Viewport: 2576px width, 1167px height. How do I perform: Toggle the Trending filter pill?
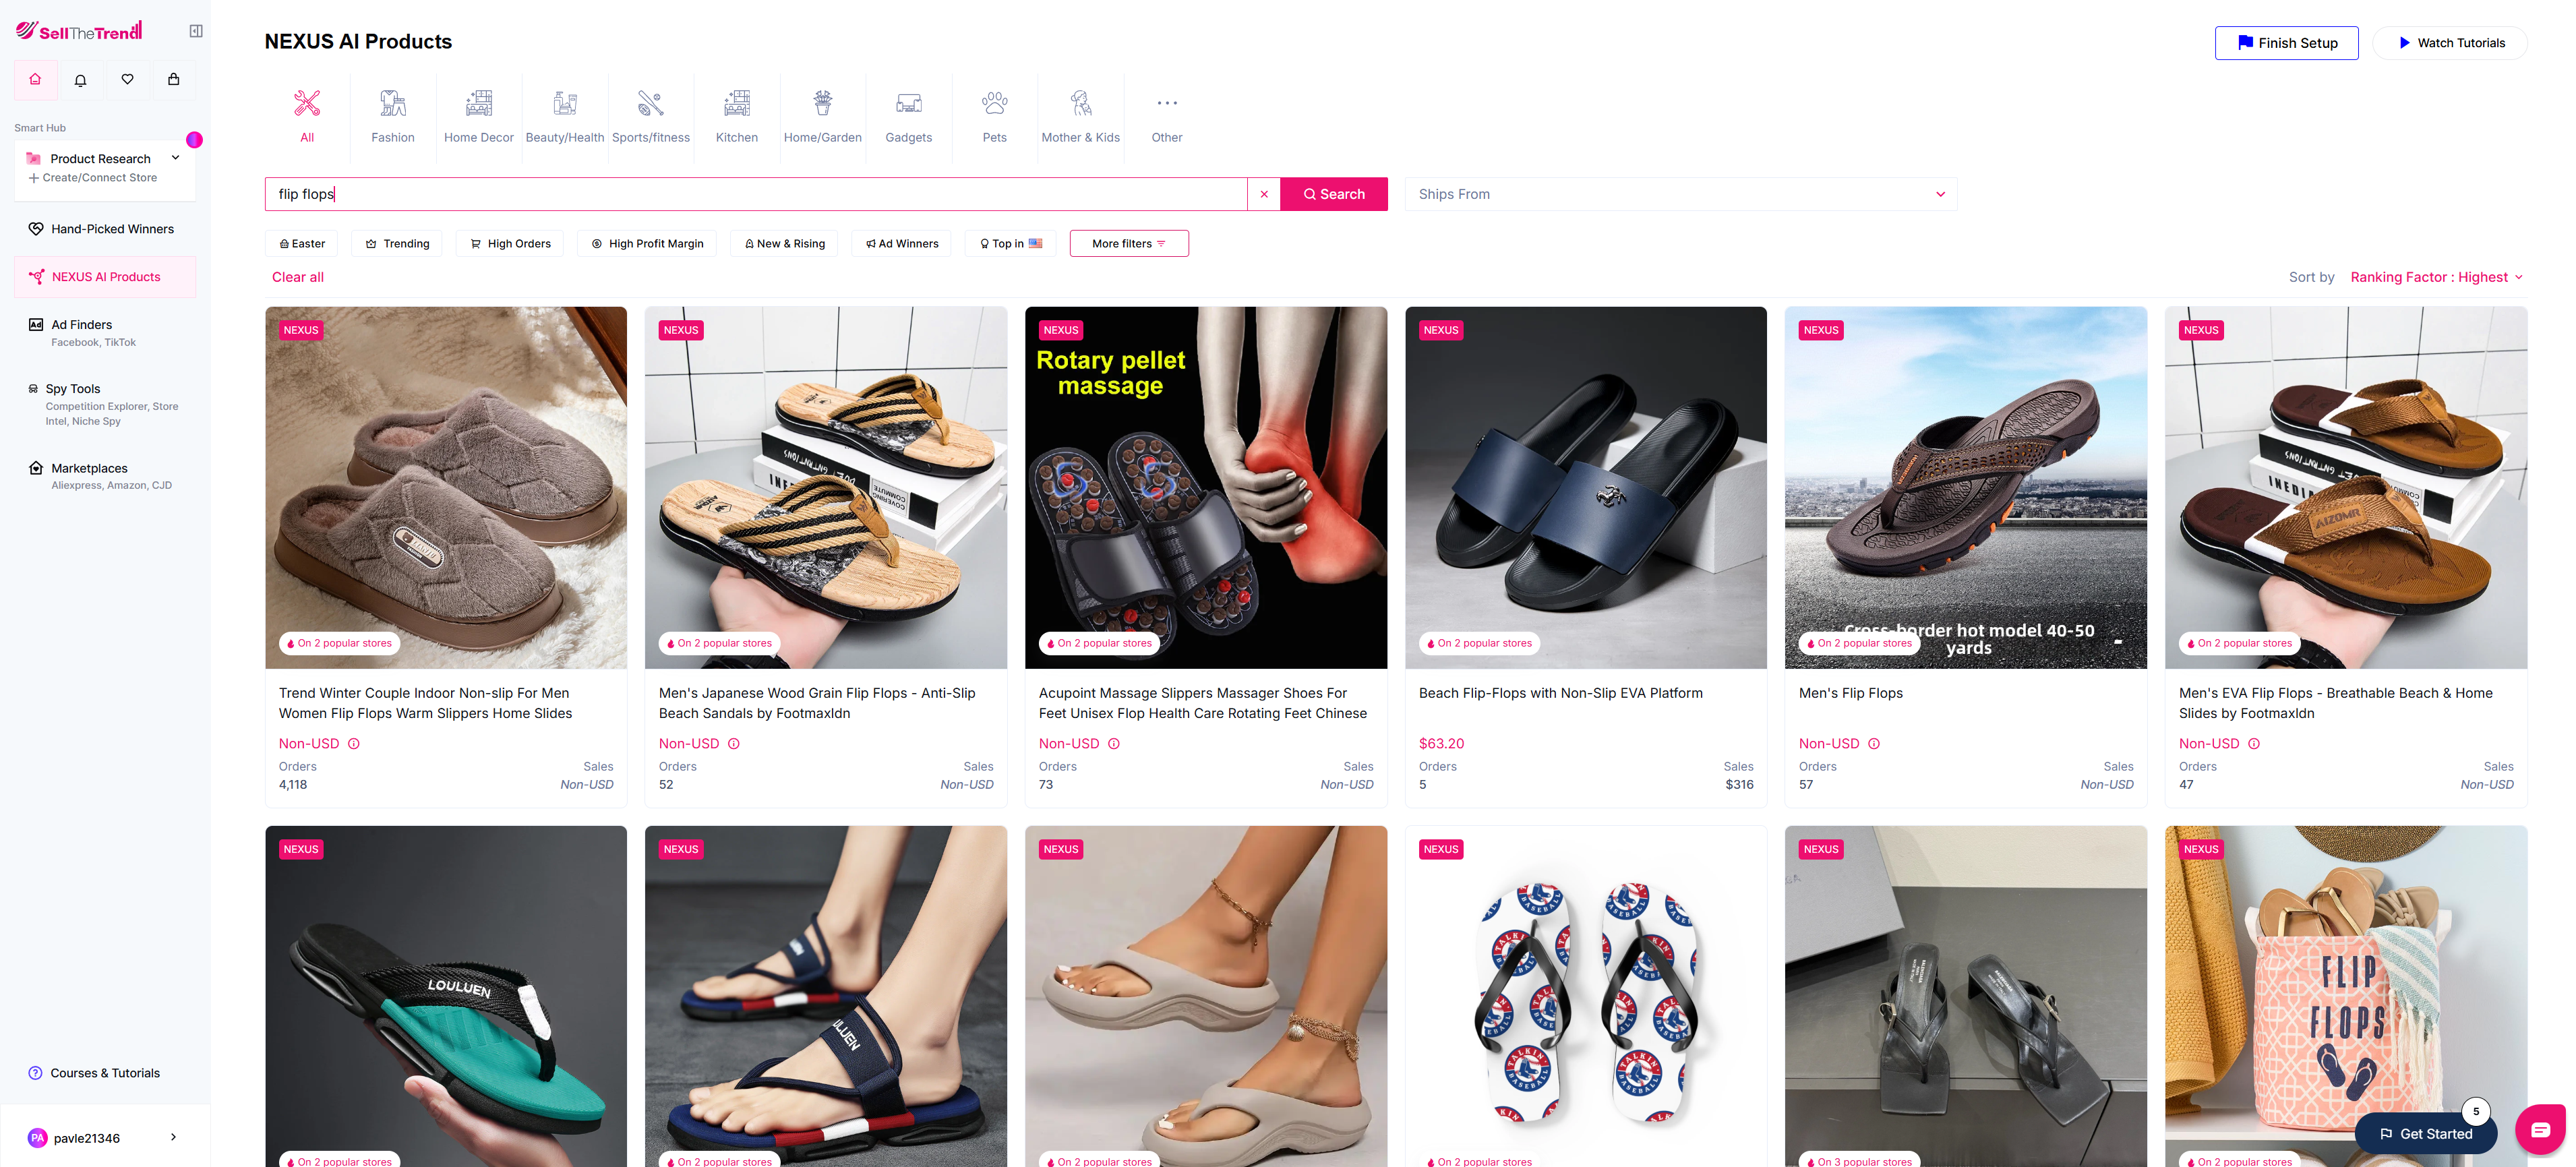pyautogui.click(x=396, y=243)
